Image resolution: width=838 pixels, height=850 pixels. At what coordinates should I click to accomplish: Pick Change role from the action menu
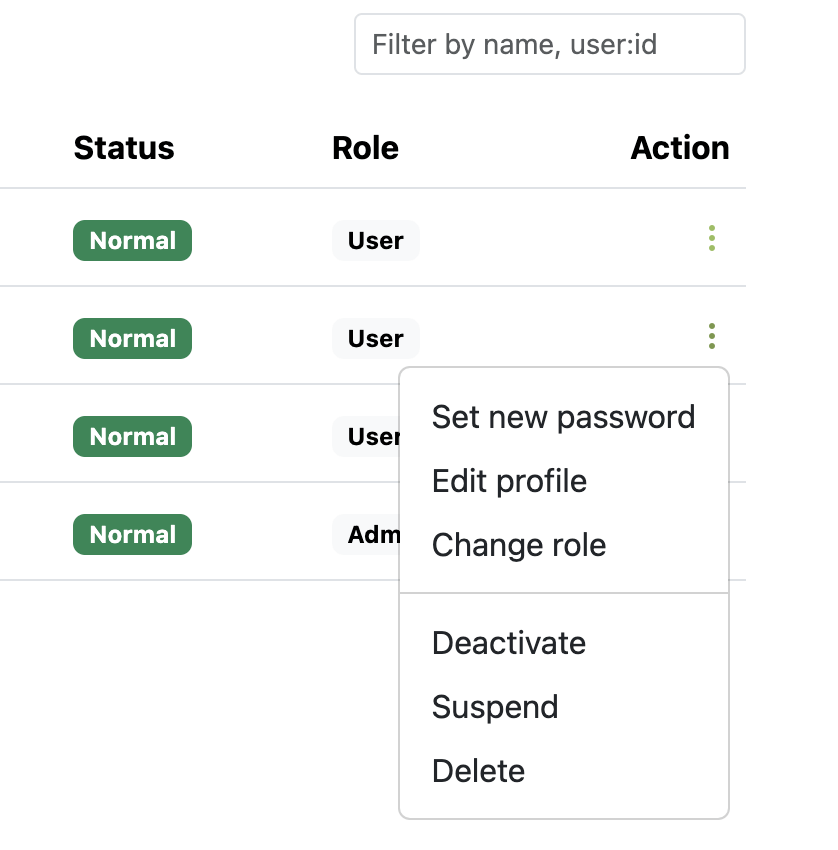coord(518,545)
